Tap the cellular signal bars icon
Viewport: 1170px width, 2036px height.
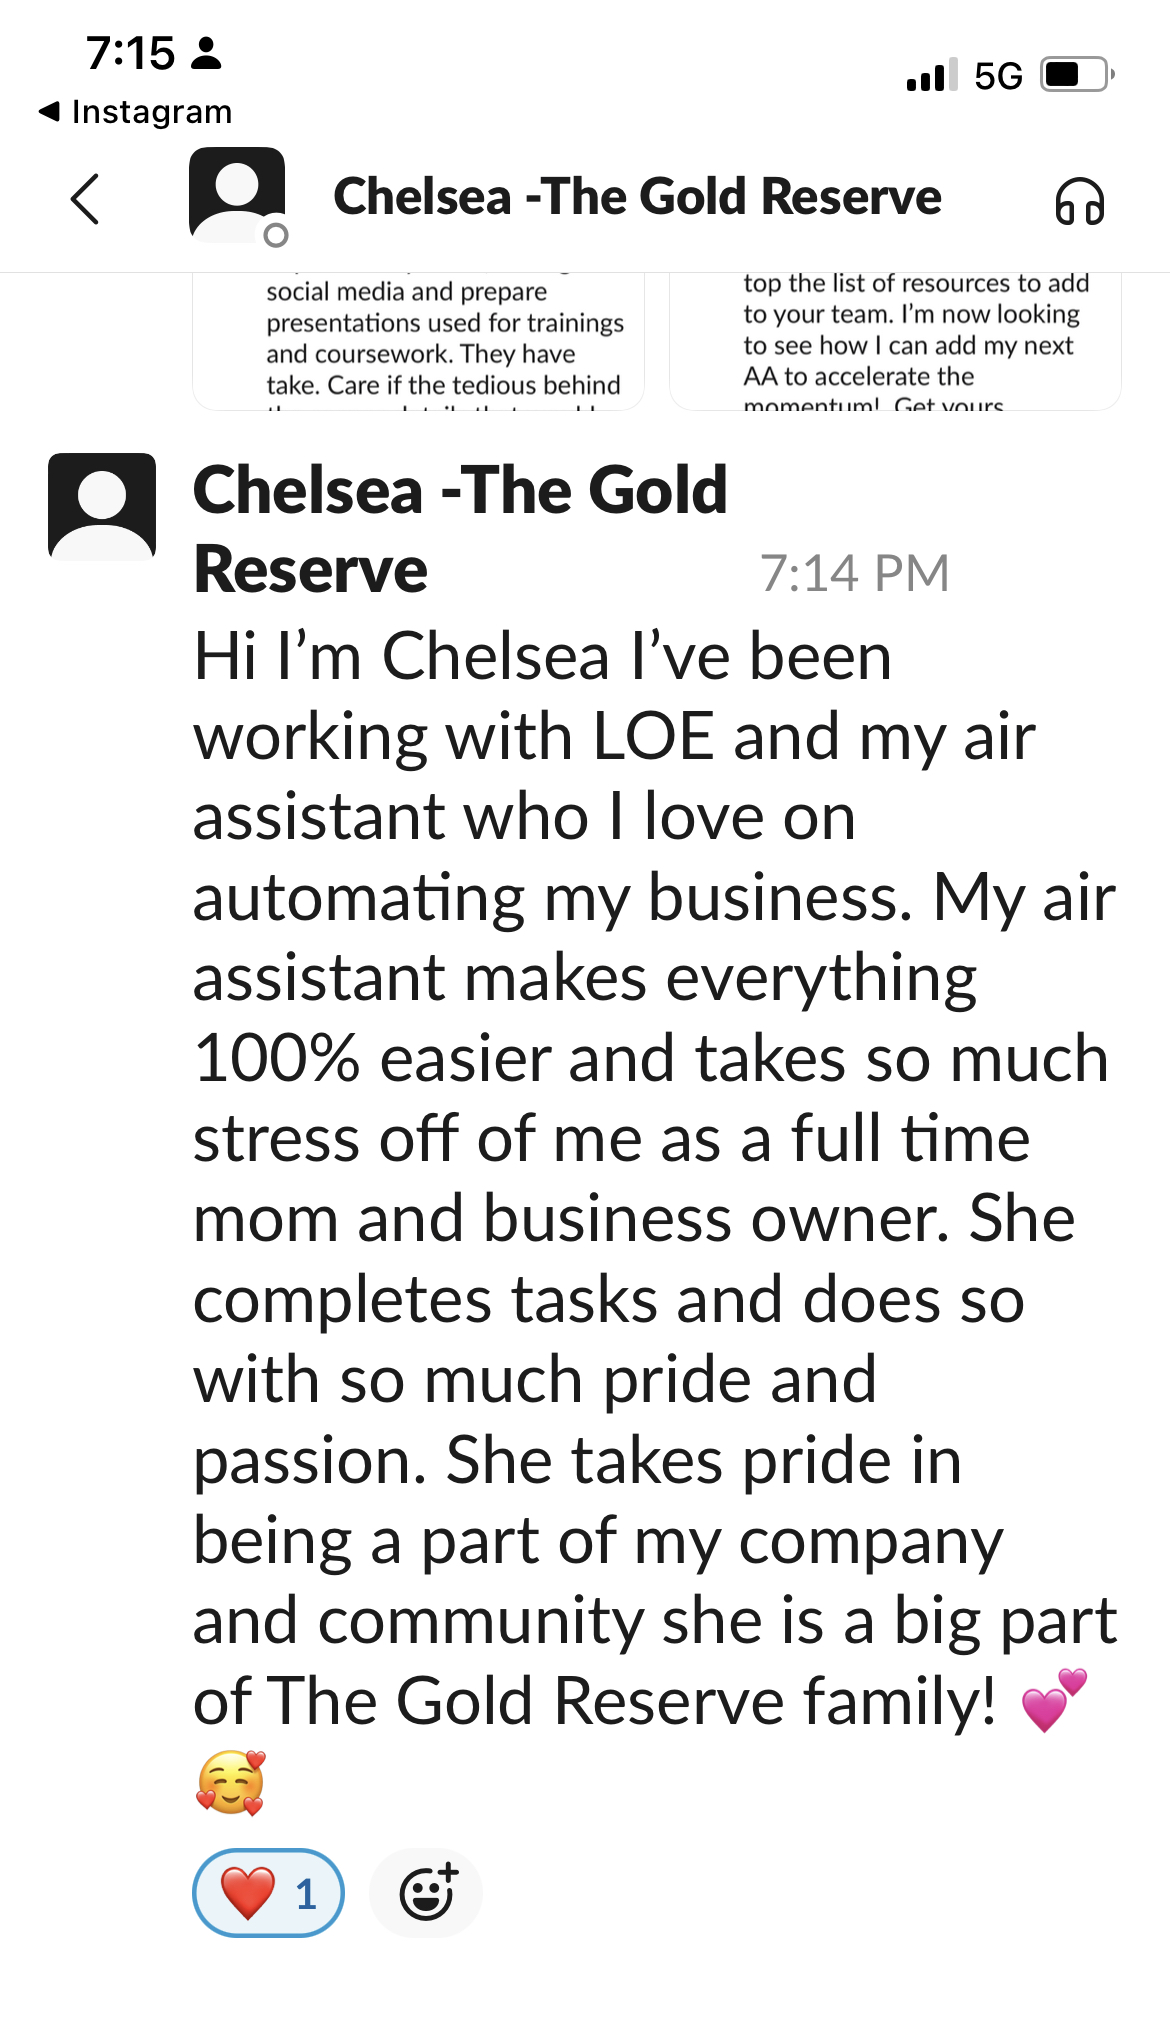[931, 76]
